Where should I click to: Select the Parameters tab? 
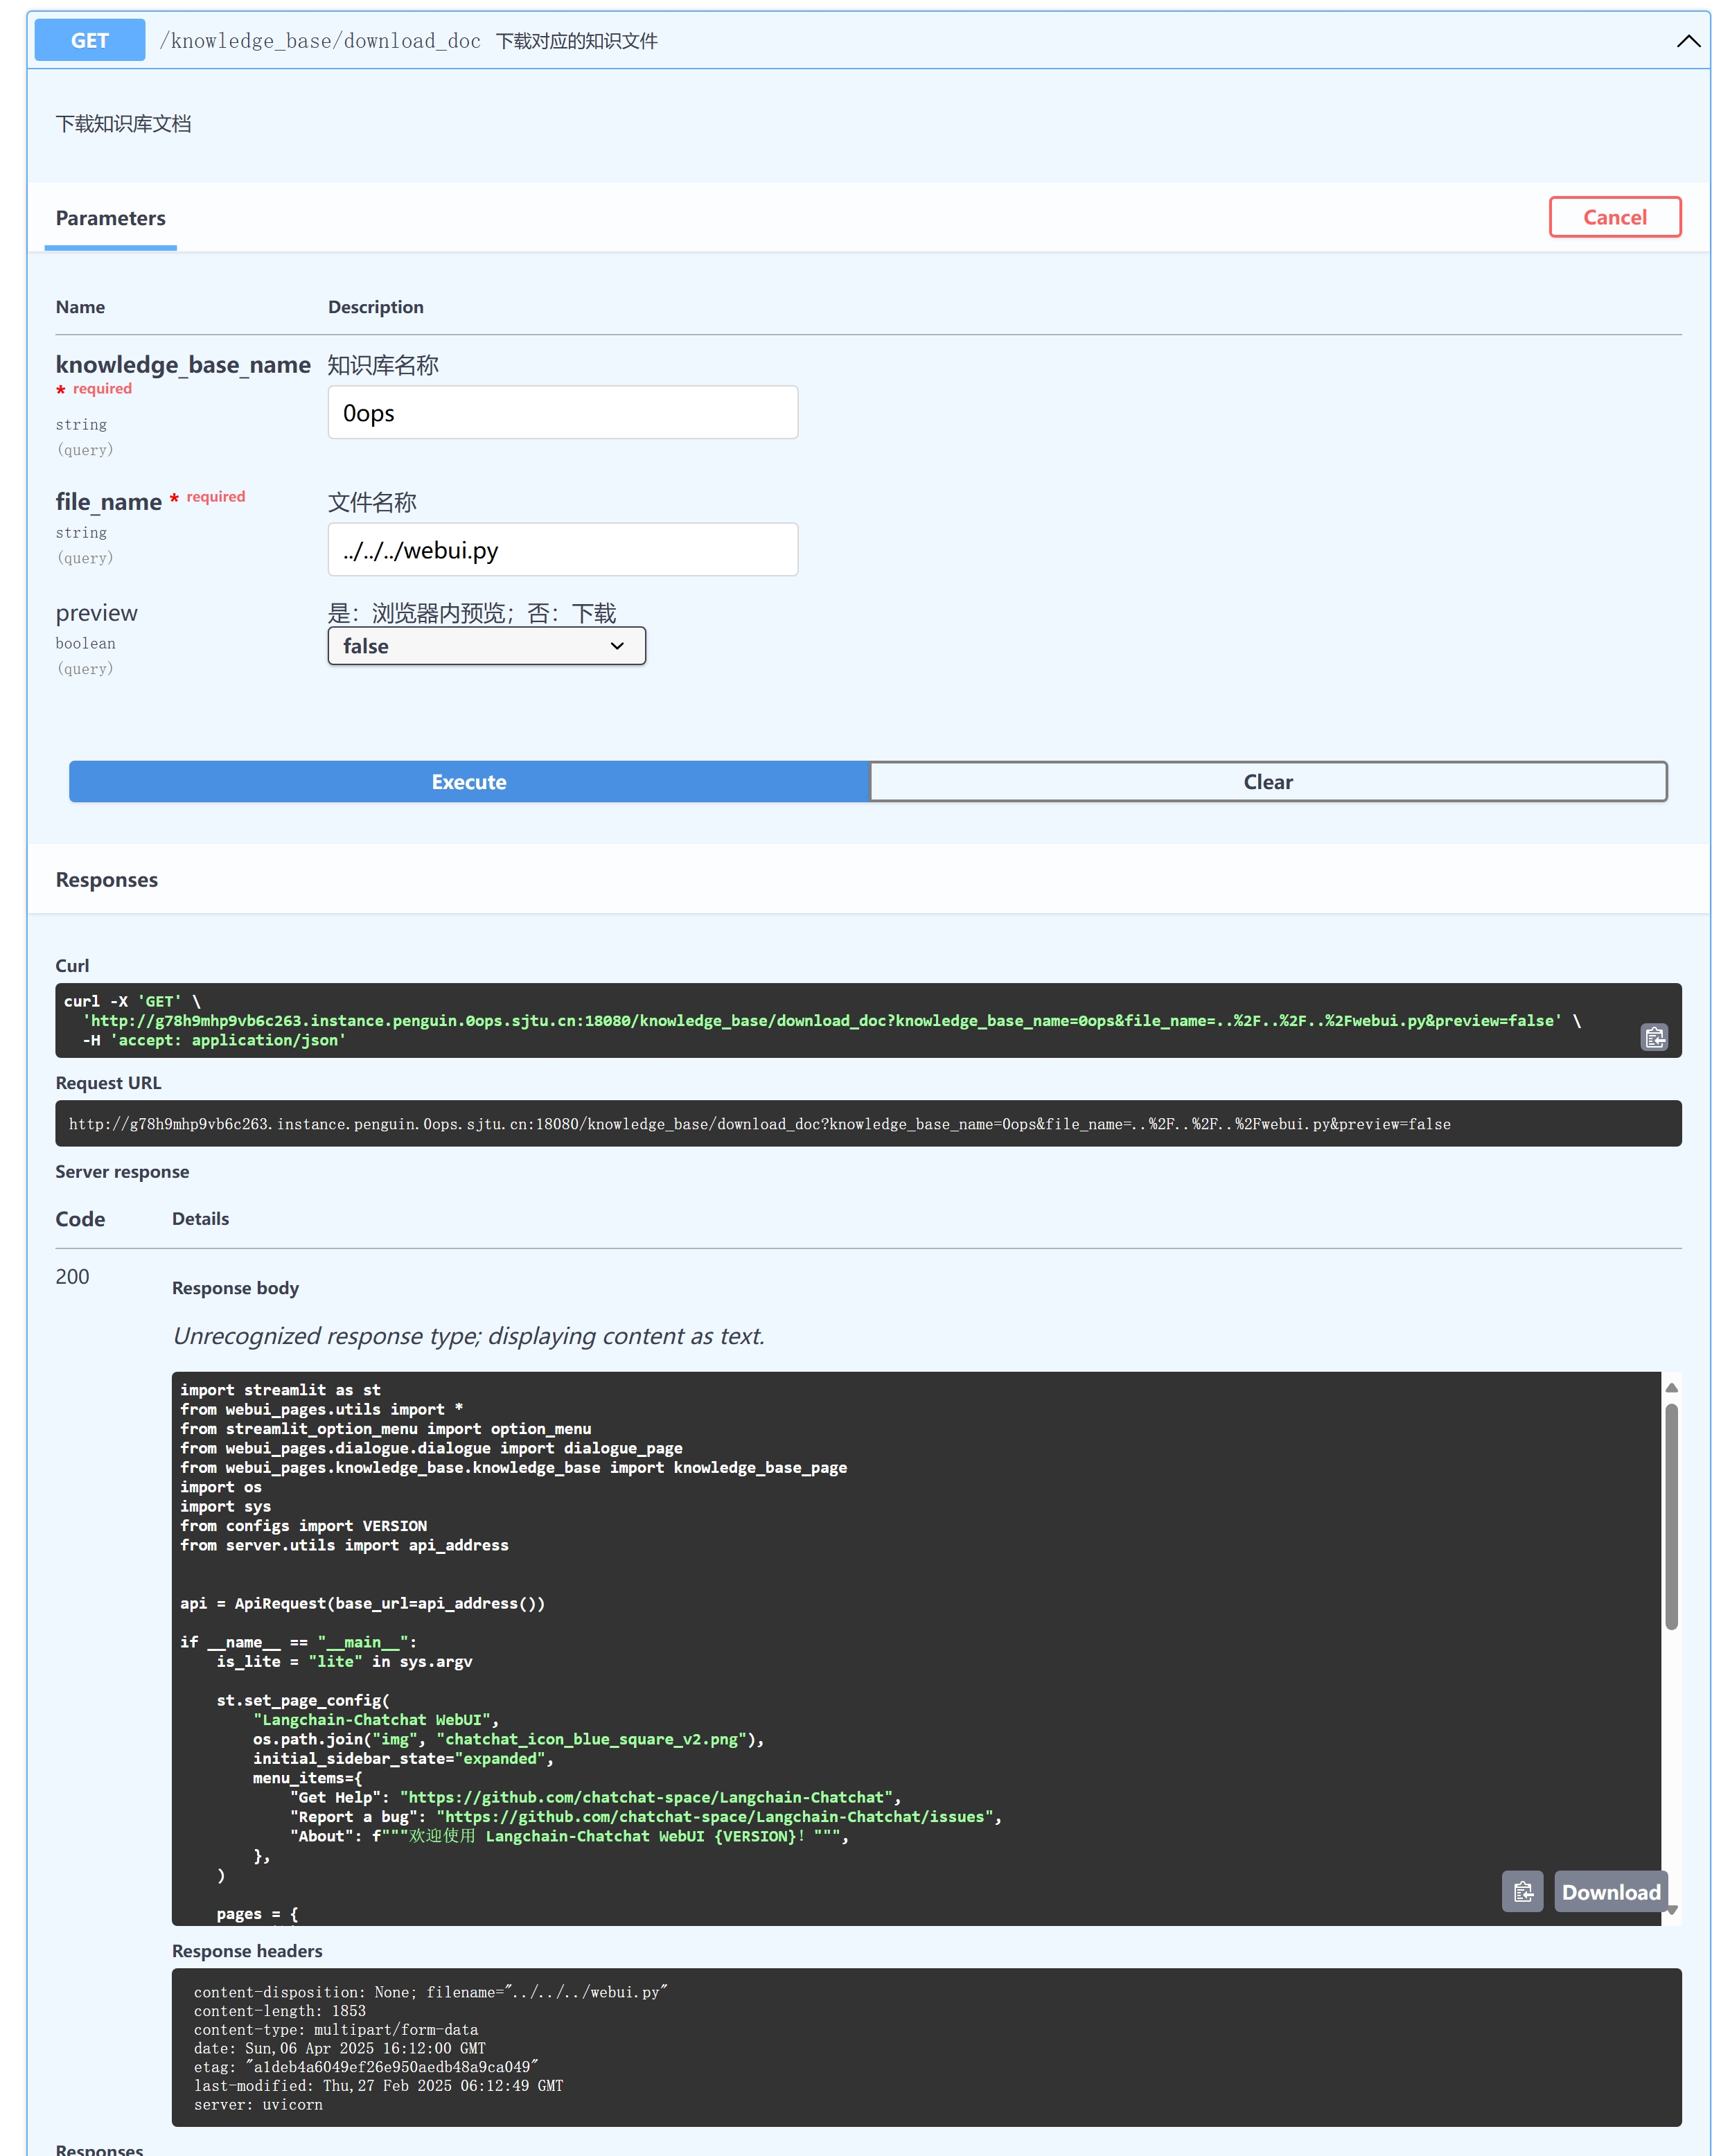110,218
